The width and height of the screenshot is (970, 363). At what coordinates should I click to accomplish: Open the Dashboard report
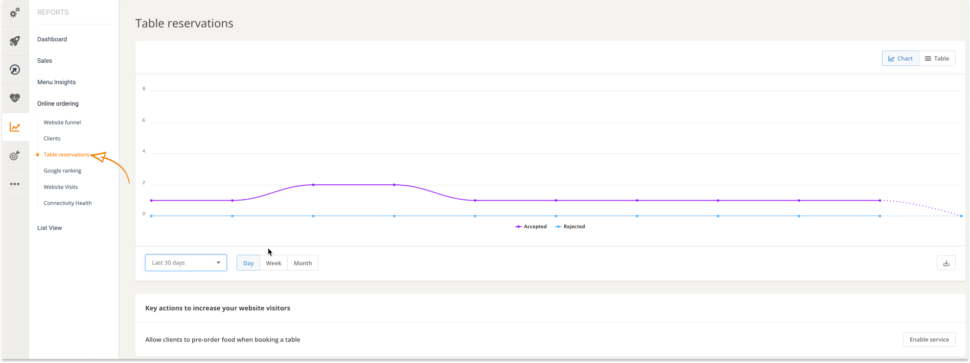click(52, 39)
